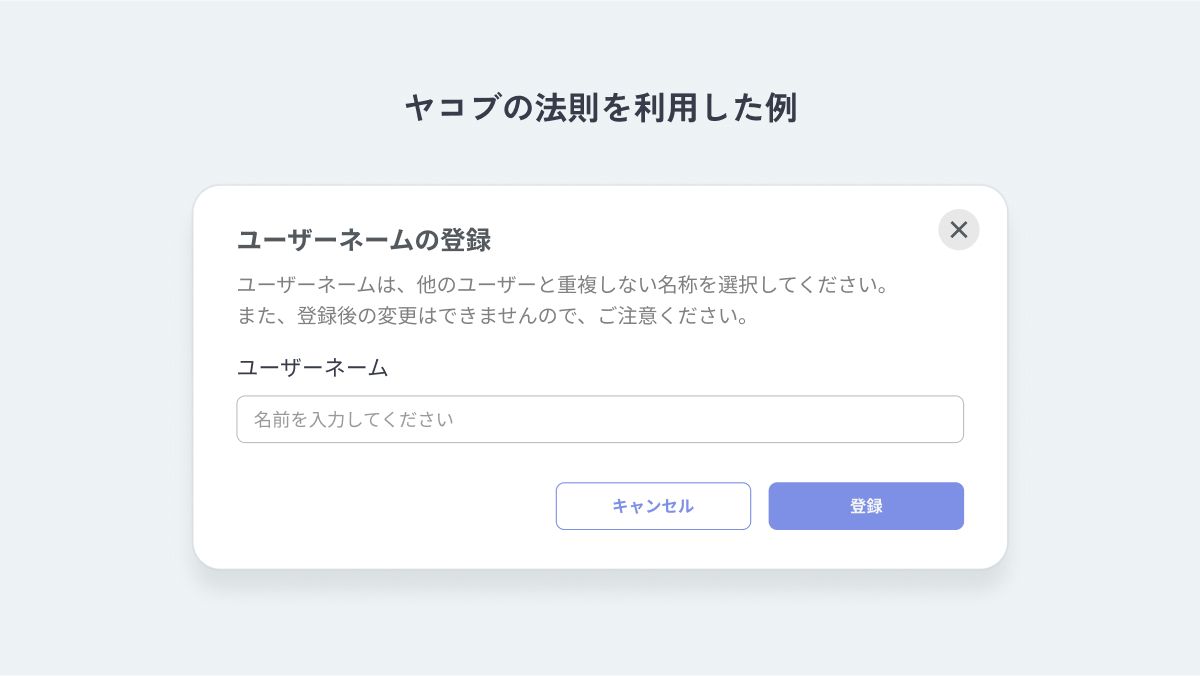Click the description line about 重複しない名称
The height and width of the screenshot is (676, 1200).
coord(563,284)
